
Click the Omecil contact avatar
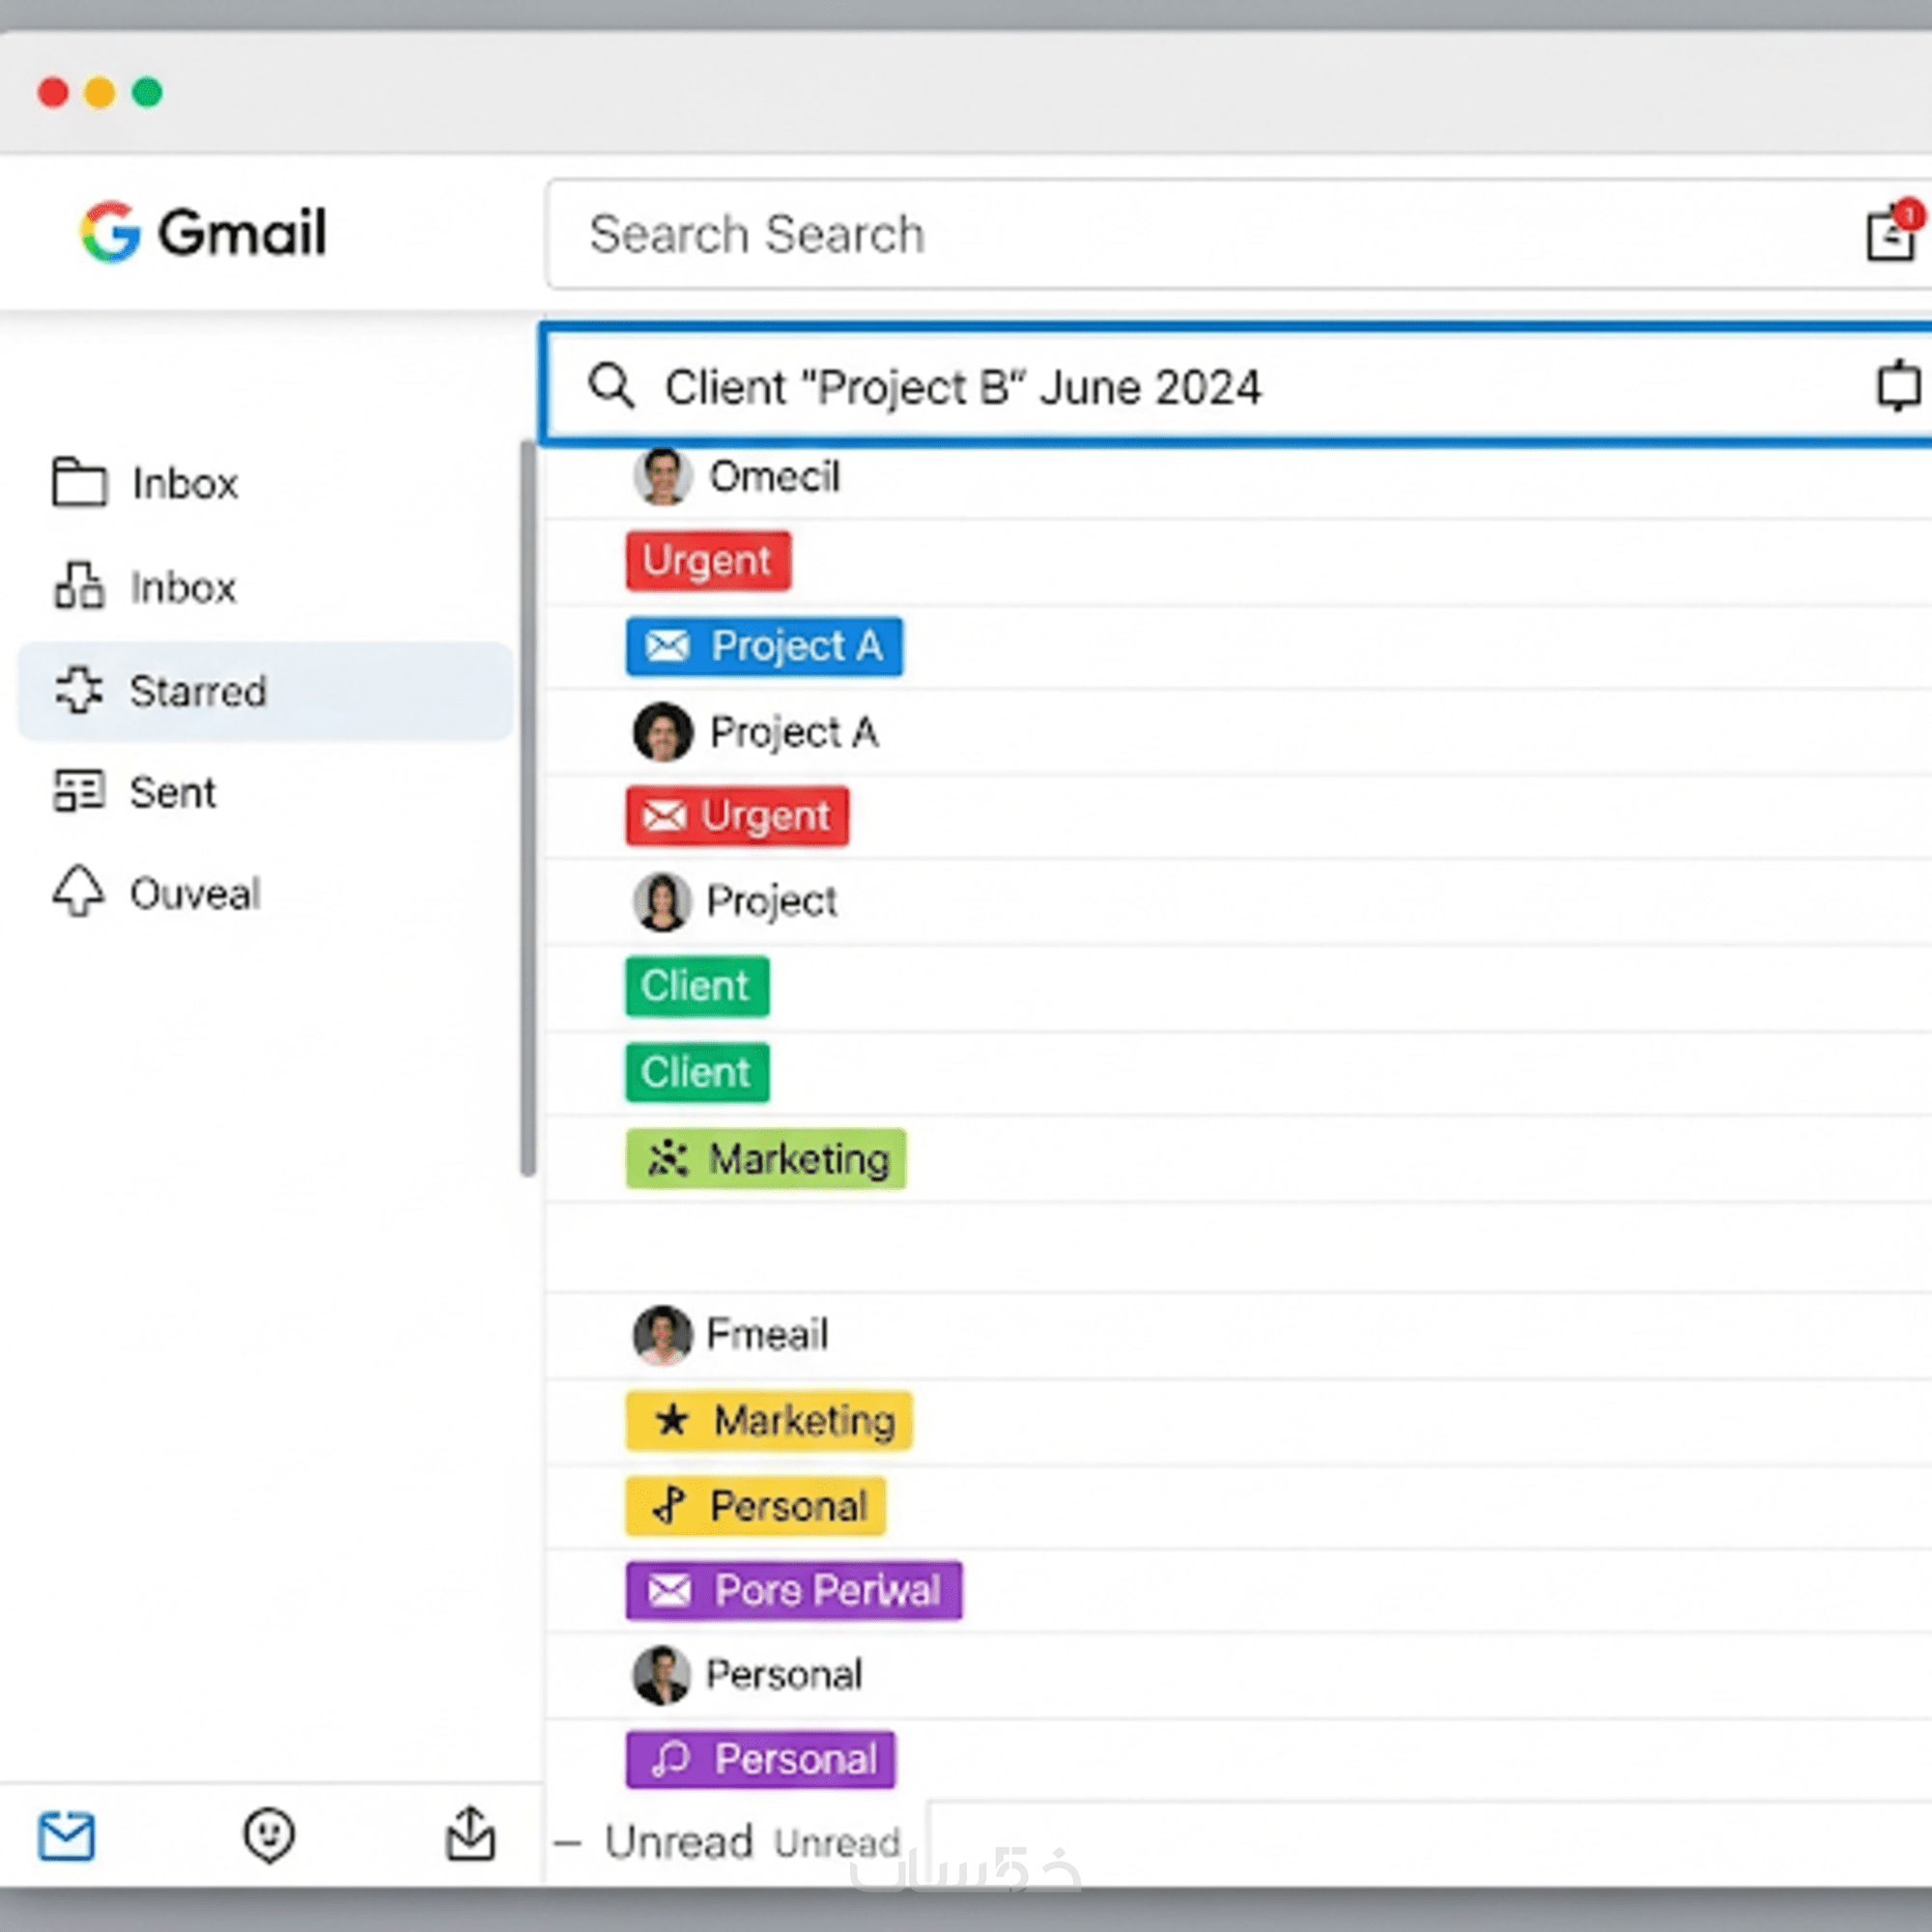tap(662, 476)
